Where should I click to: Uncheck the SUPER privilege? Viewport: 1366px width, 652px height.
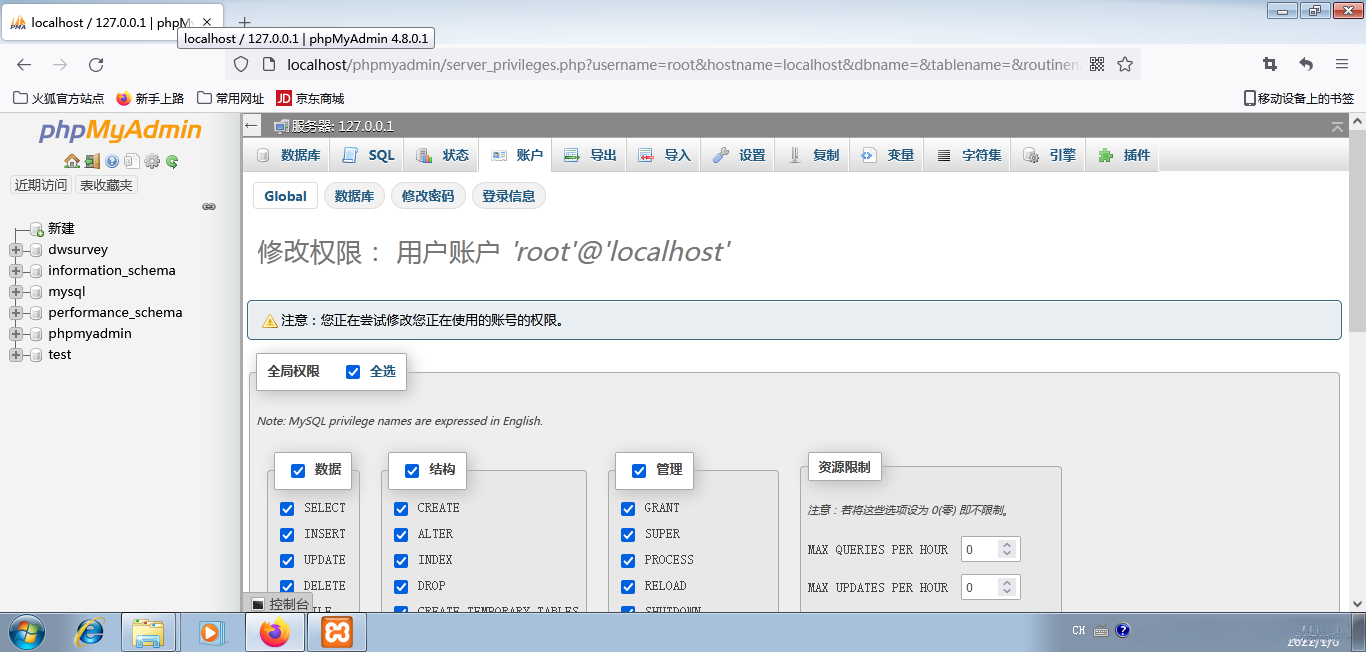(x=628, y=535)
